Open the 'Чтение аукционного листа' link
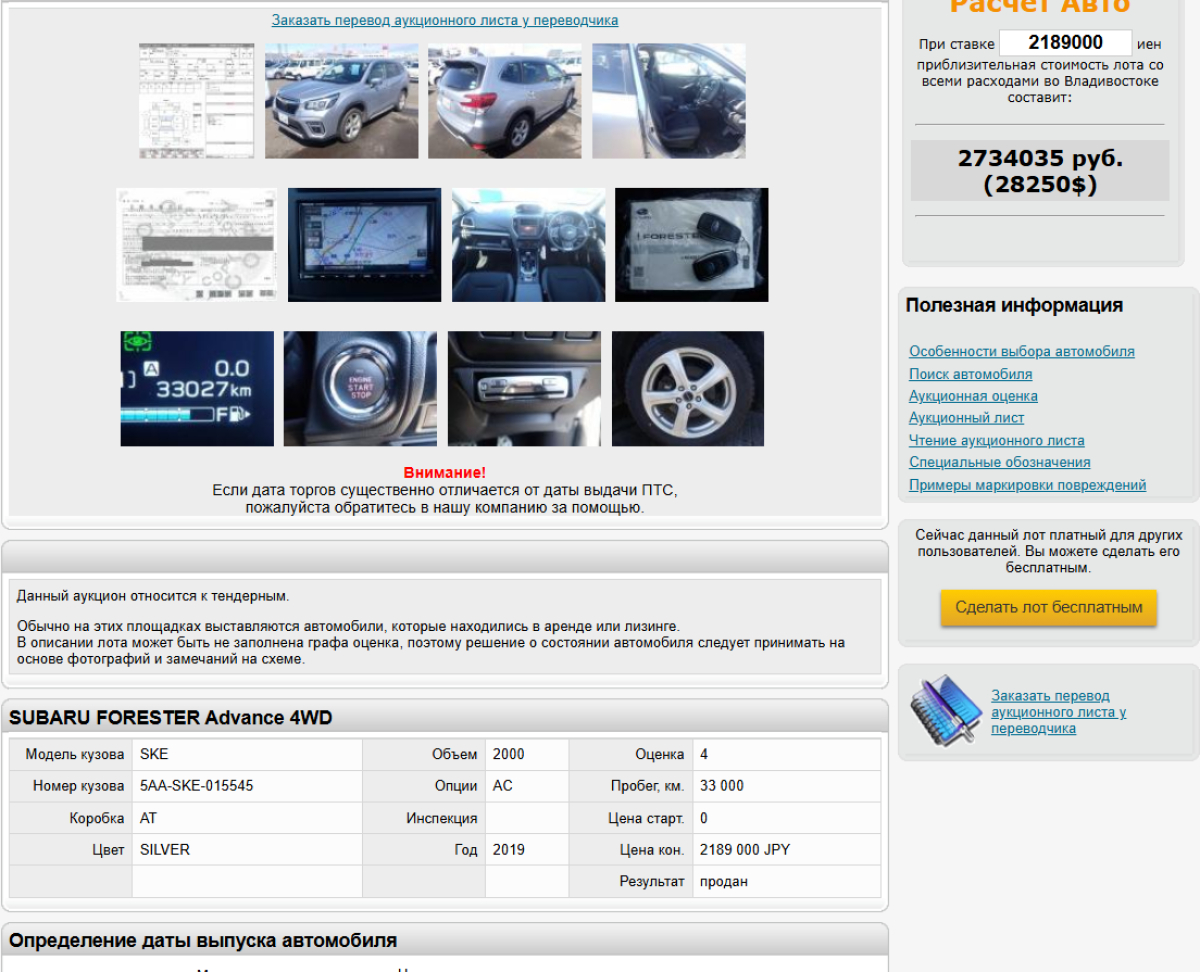1200x972 pixels. (x=997, y=440)
